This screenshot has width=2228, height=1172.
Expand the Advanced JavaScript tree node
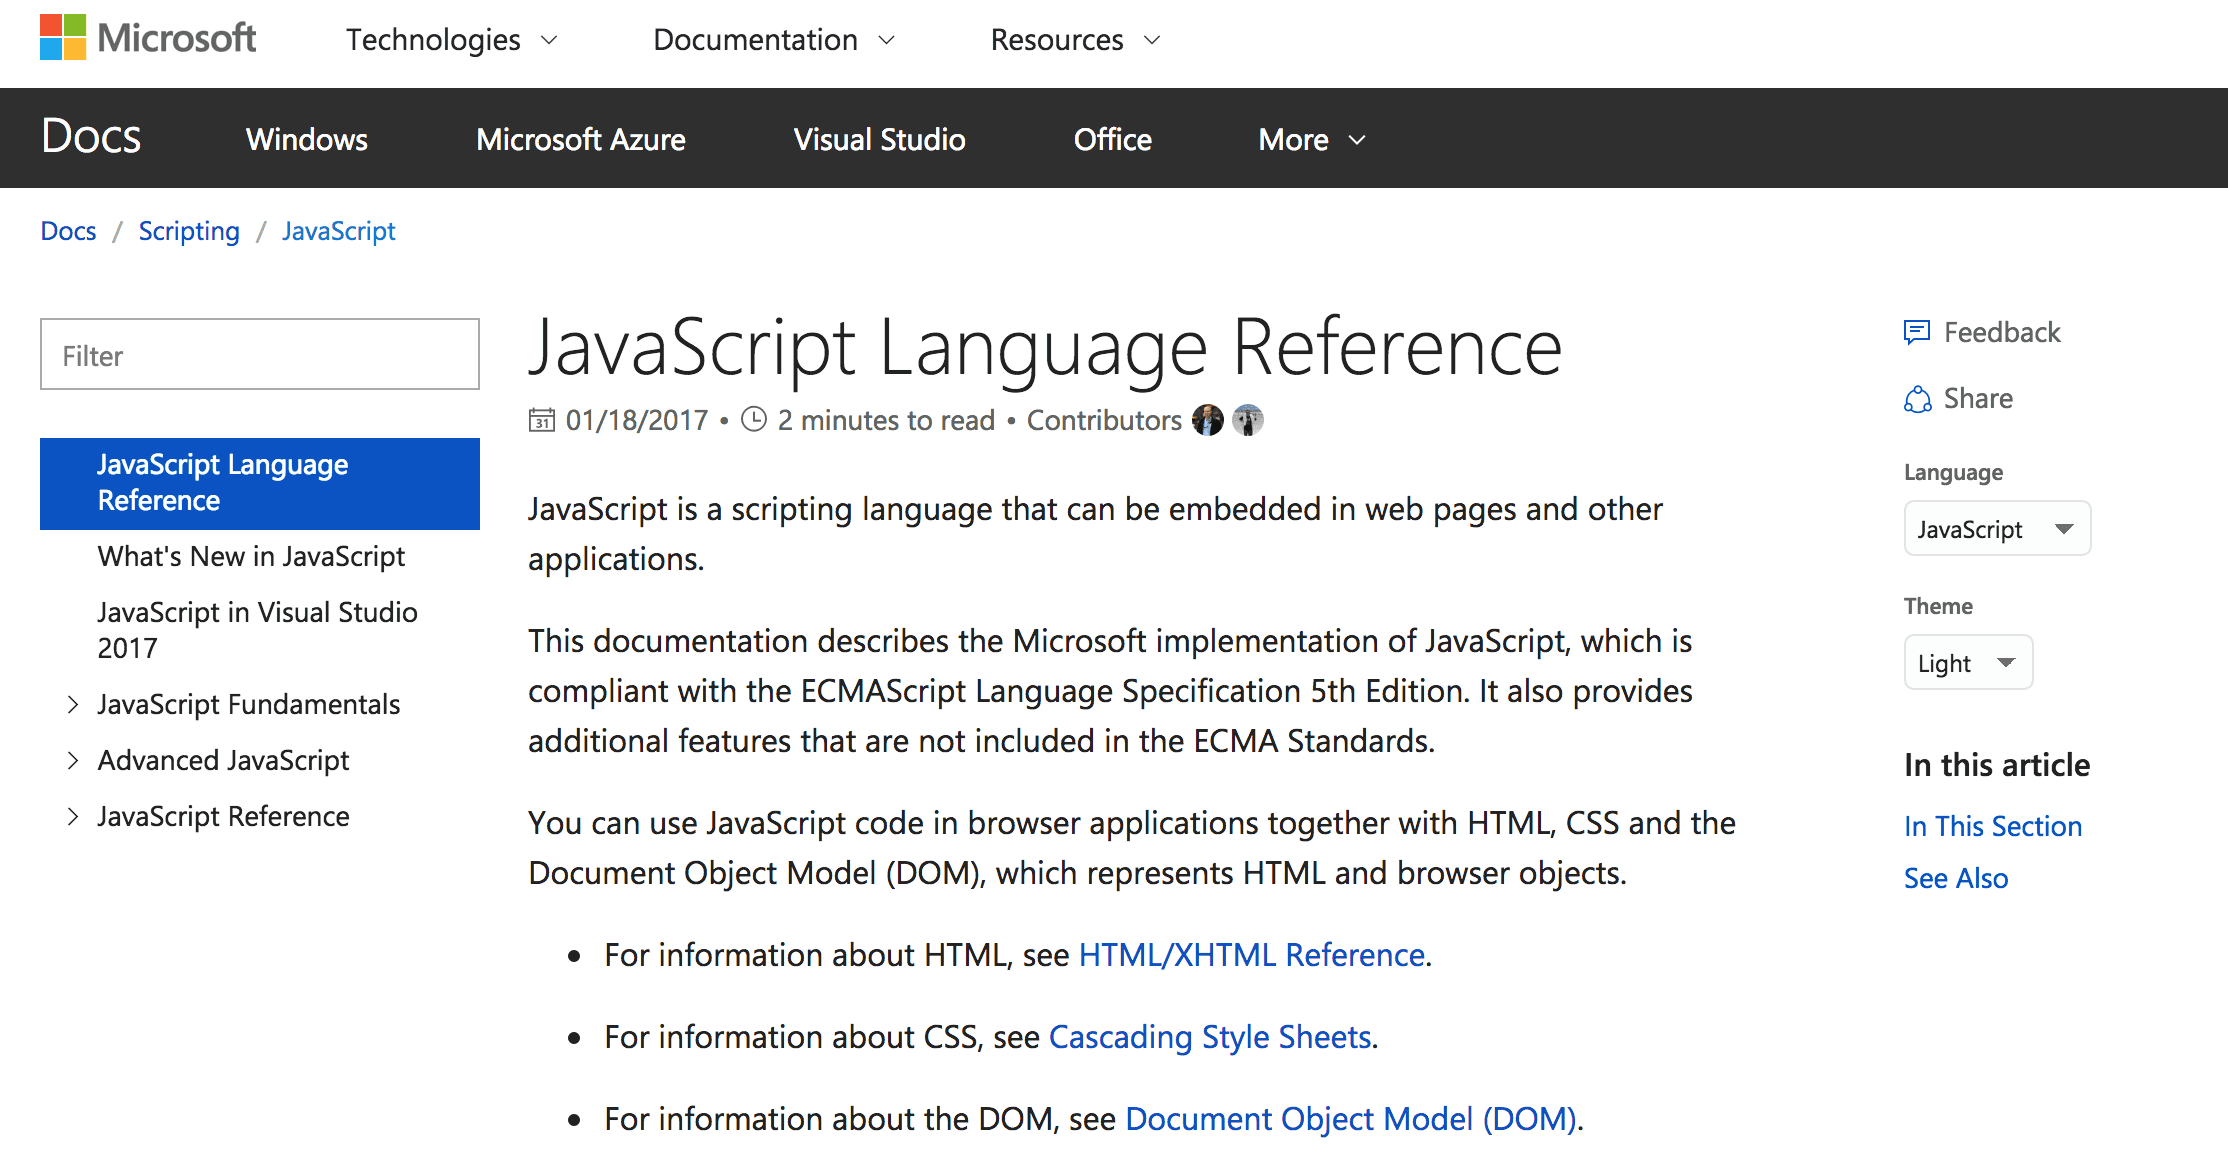[72, 761]
